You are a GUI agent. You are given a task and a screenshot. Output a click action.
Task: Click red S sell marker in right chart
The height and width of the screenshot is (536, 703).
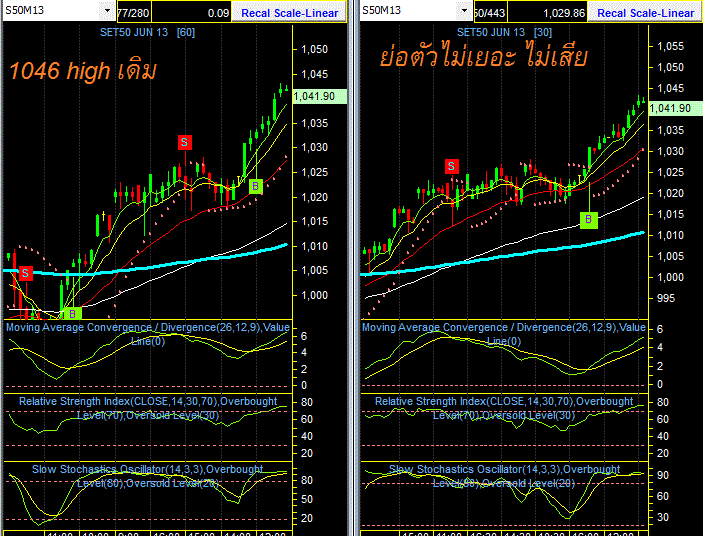click(451, 166)
